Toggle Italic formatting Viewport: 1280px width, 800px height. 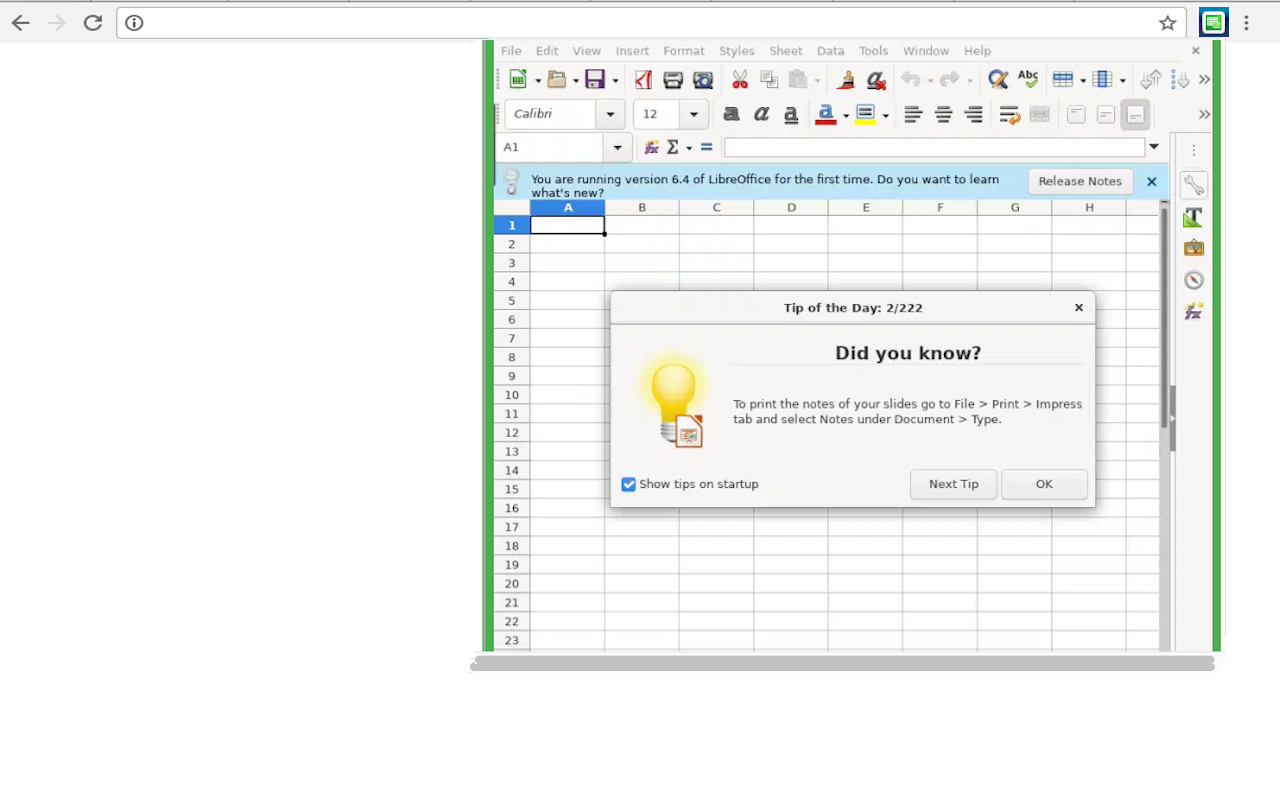point(761,114)
